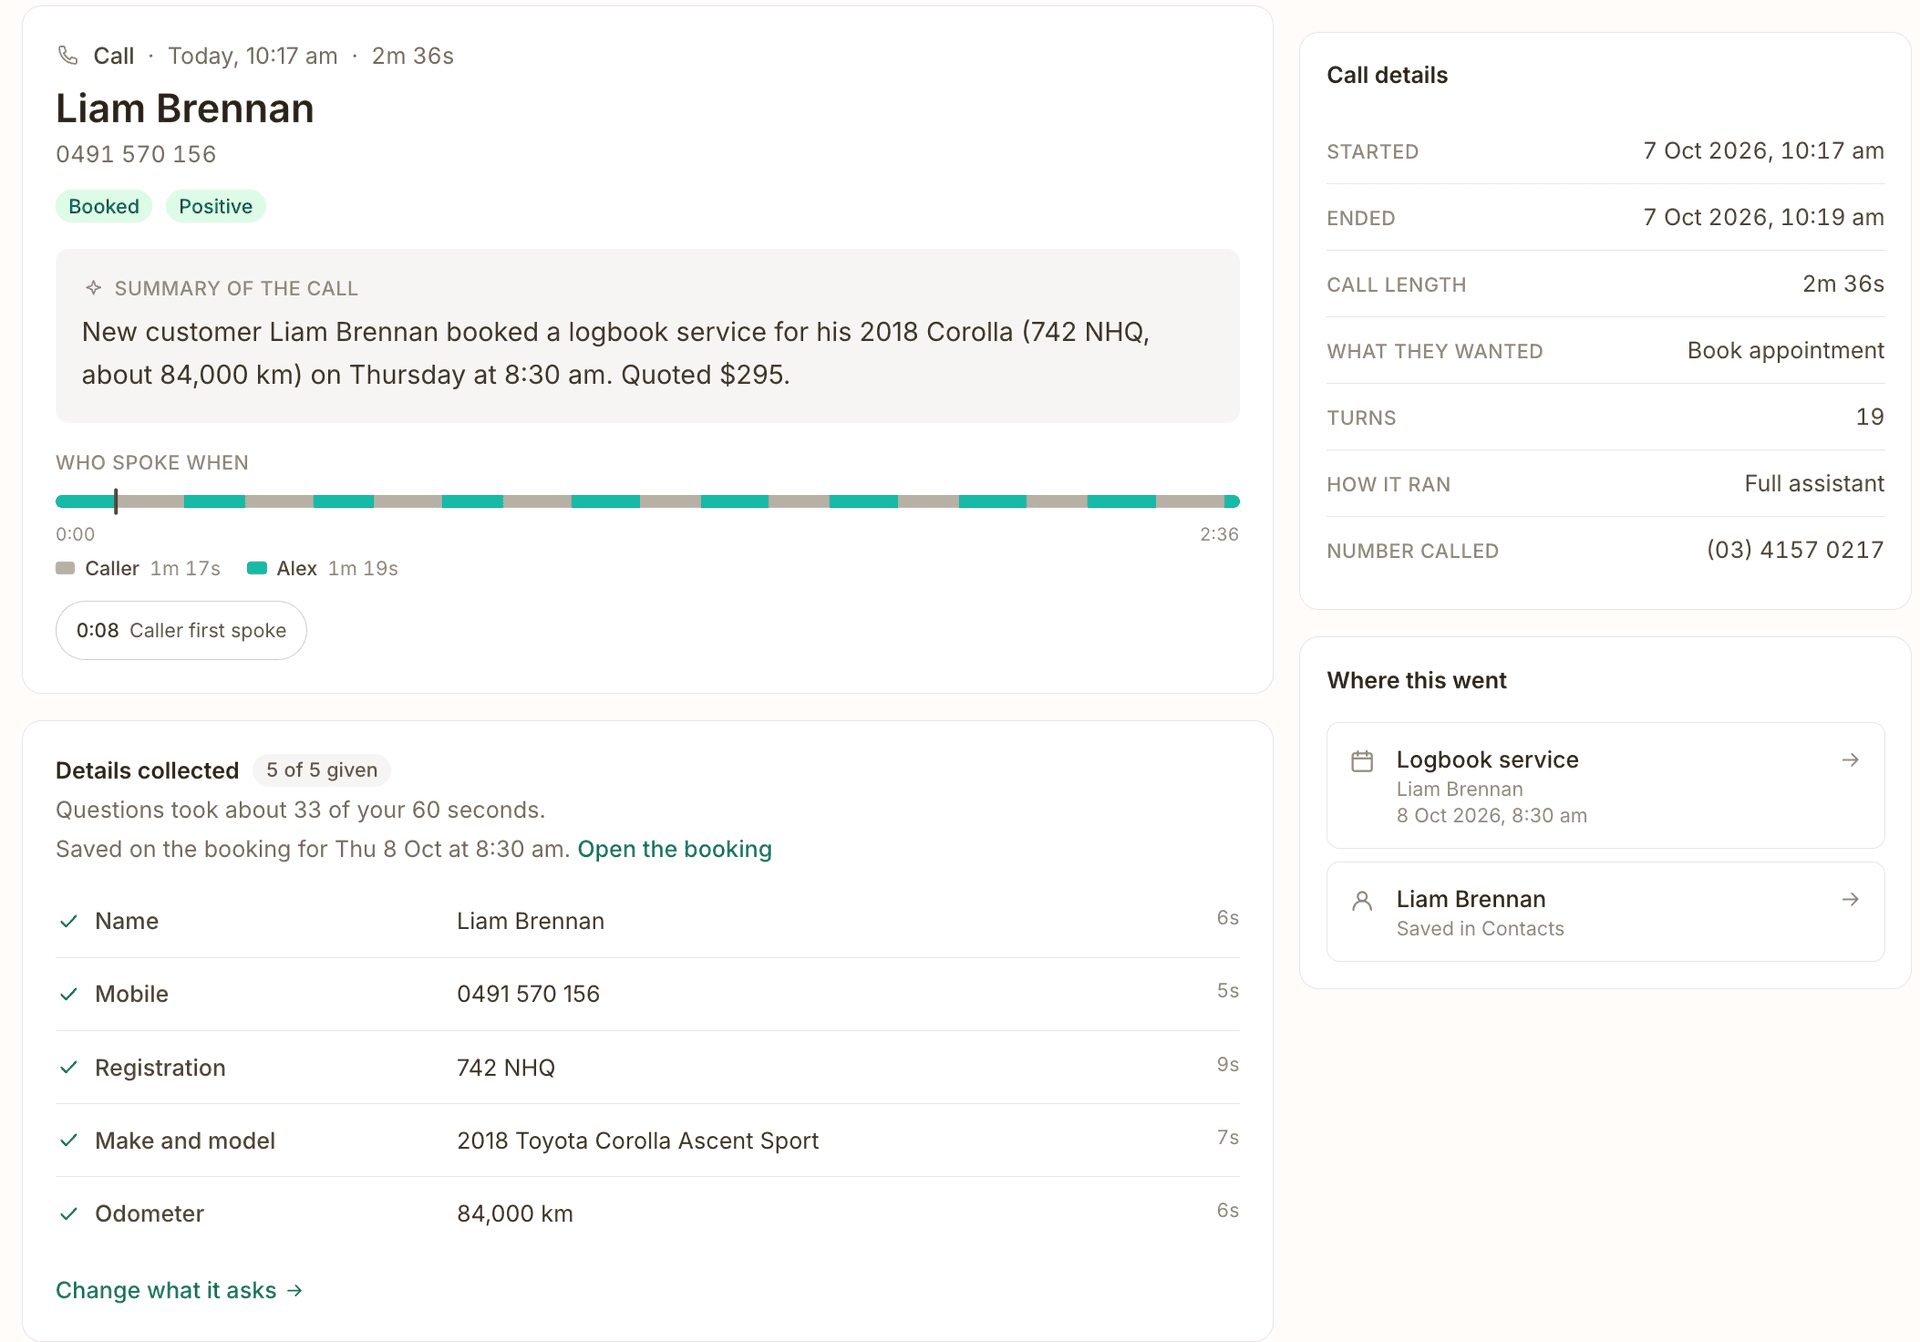Click the arrow on the Liam Brennan contact card
This screenshot has height=1342, width=1920.
tap(1850, 900)
